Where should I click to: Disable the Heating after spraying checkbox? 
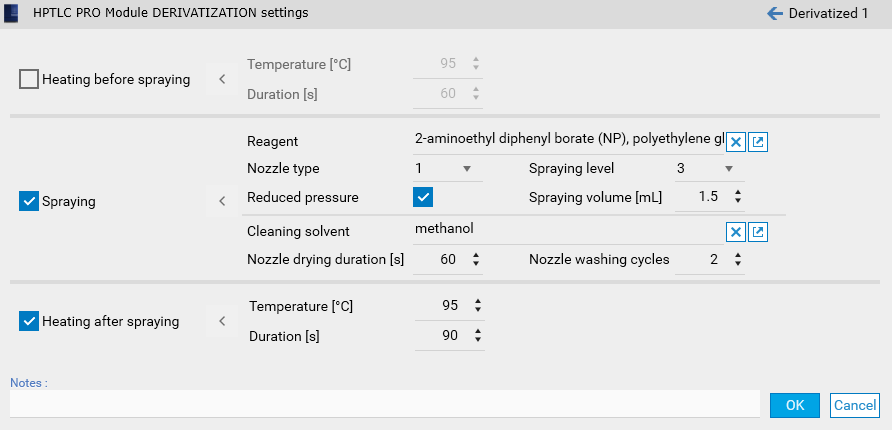click(29, 321)
